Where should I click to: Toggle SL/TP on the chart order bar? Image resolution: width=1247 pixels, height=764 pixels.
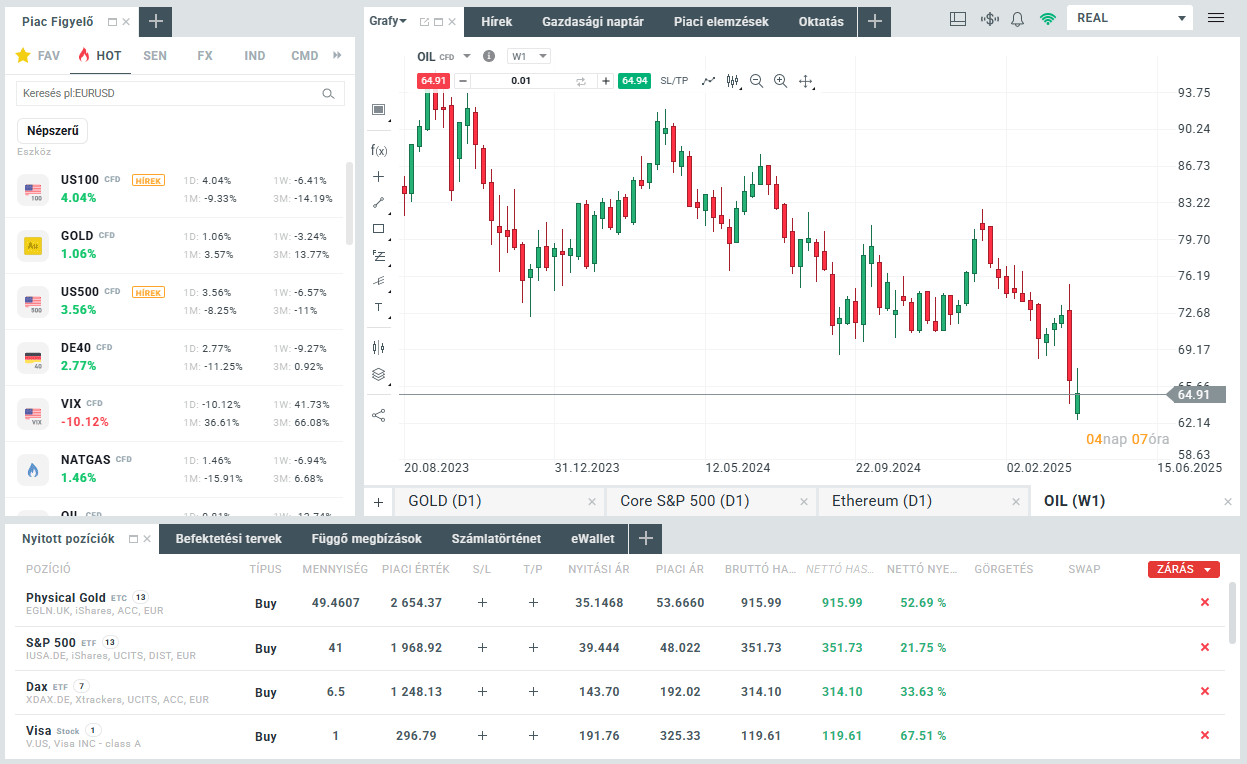click(x=674, y=81)
